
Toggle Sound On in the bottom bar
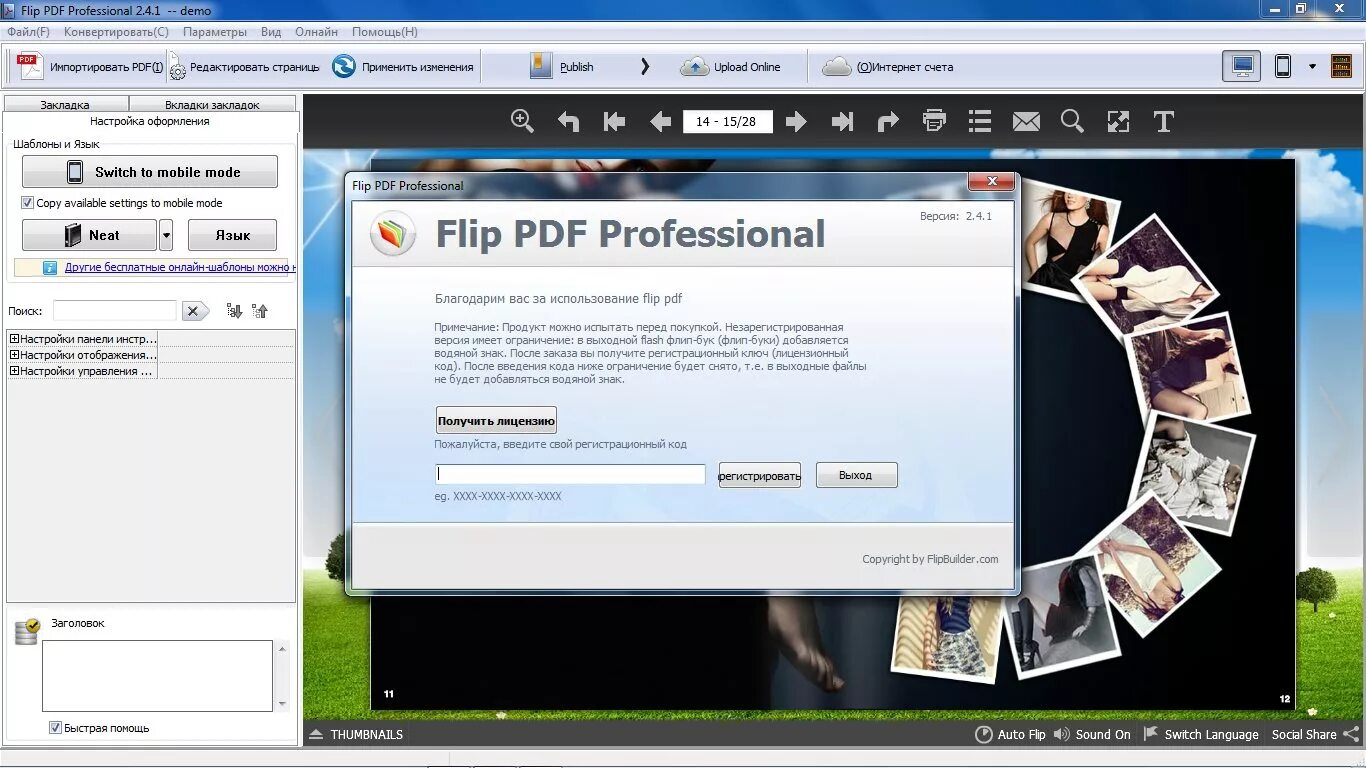(x=1091, y=734)
